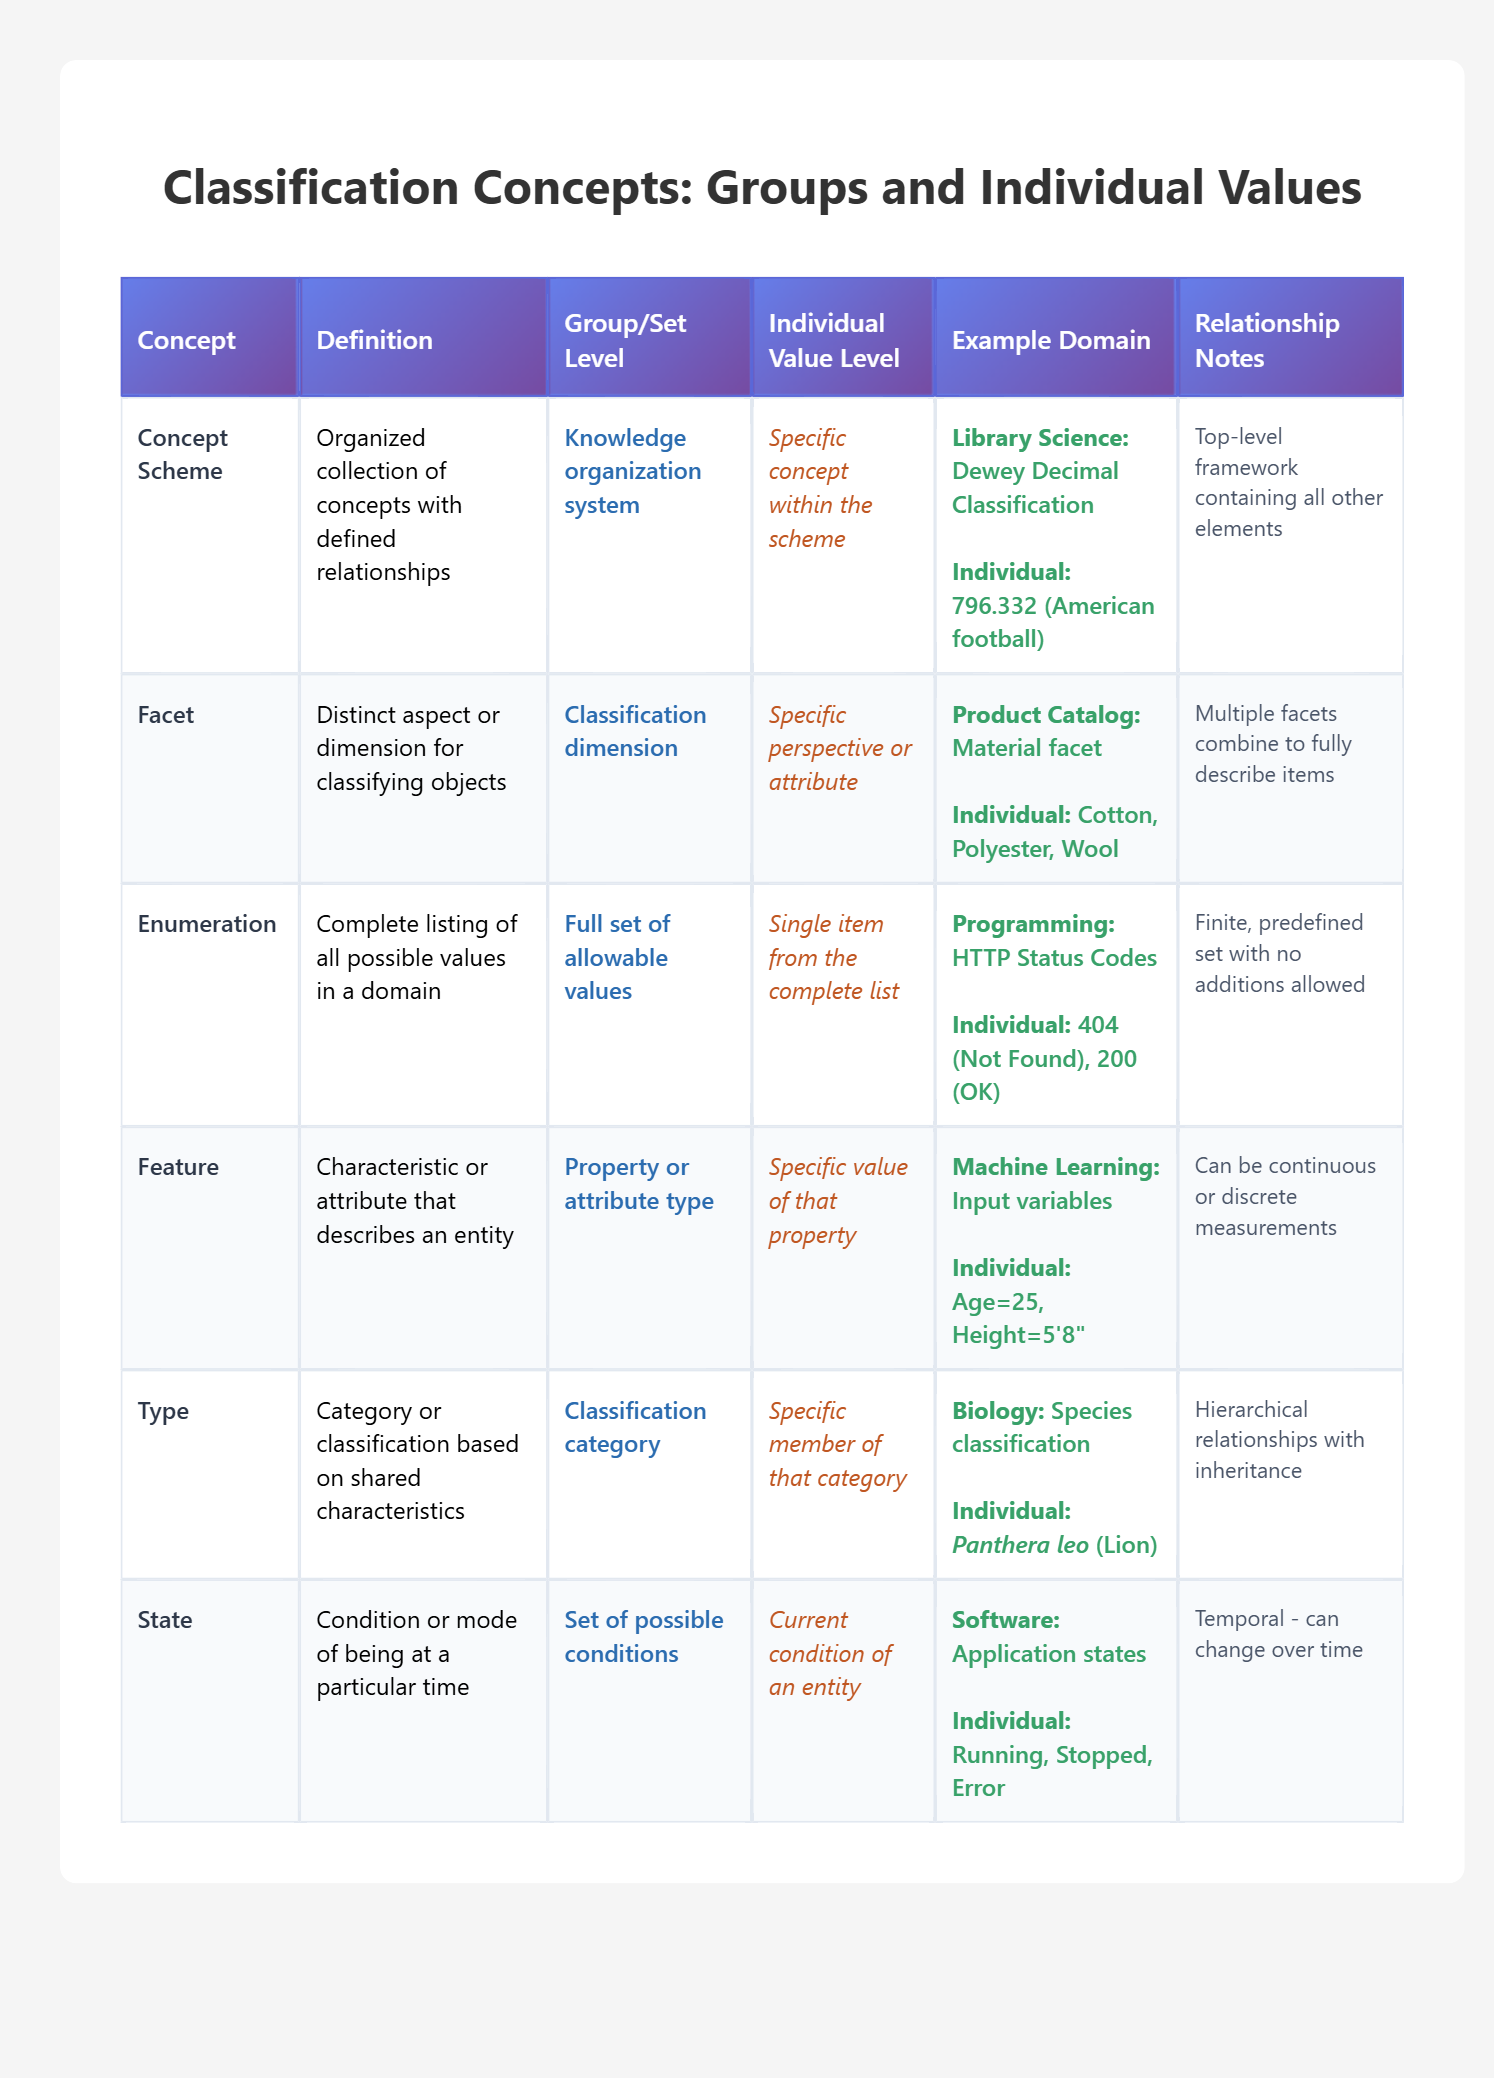Click the Type row label

(163, 1411)
